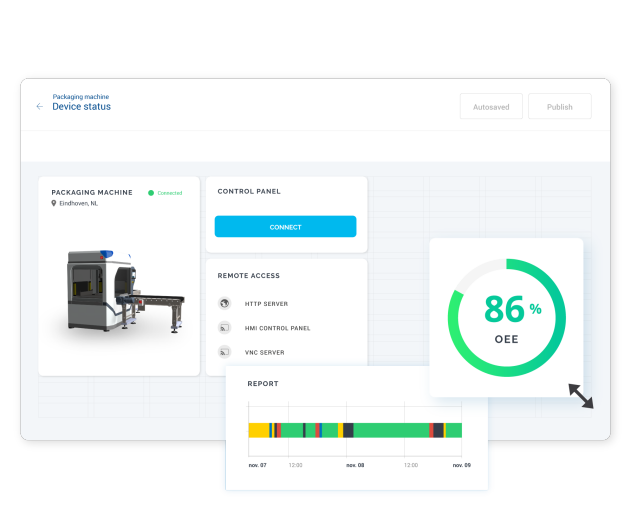Viewport: 624px width, 530px height.
Task: Click the HMI Control Panel cast icon
Action: tap(225, 328)
